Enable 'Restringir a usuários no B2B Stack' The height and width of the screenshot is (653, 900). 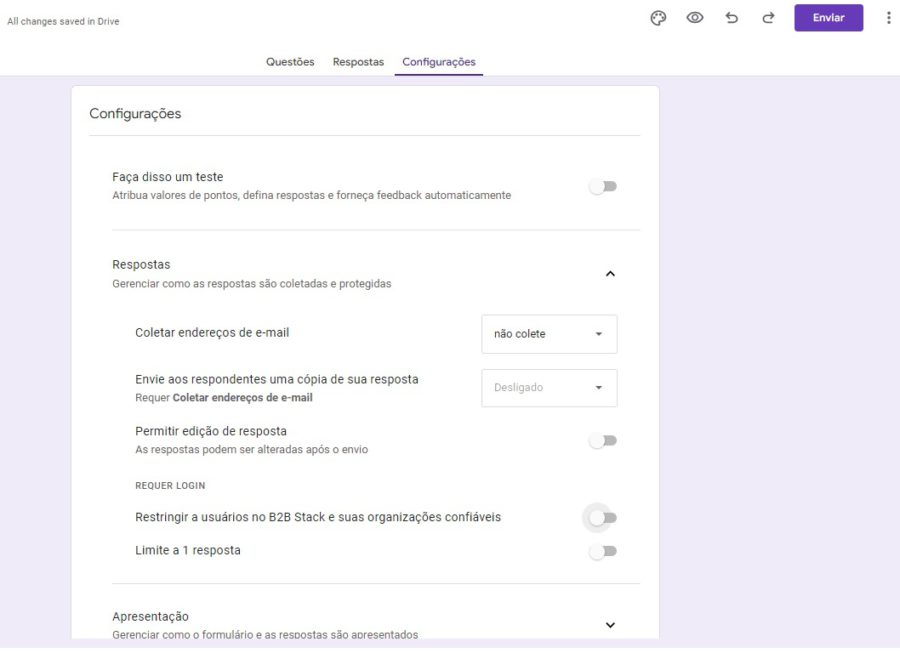(x=603, y=517)
